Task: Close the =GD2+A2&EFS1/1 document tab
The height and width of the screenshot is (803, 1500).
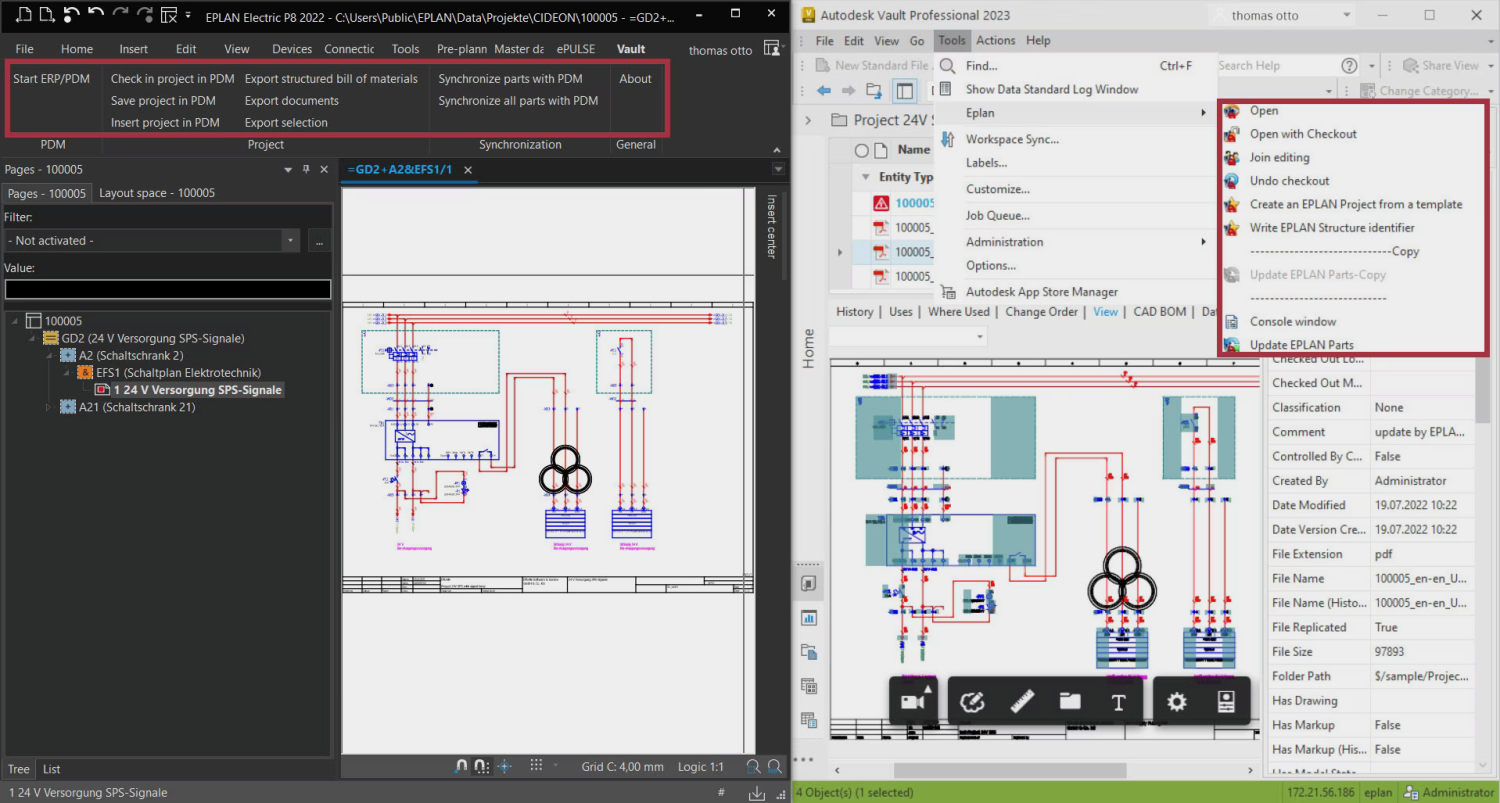Action: 467,170
